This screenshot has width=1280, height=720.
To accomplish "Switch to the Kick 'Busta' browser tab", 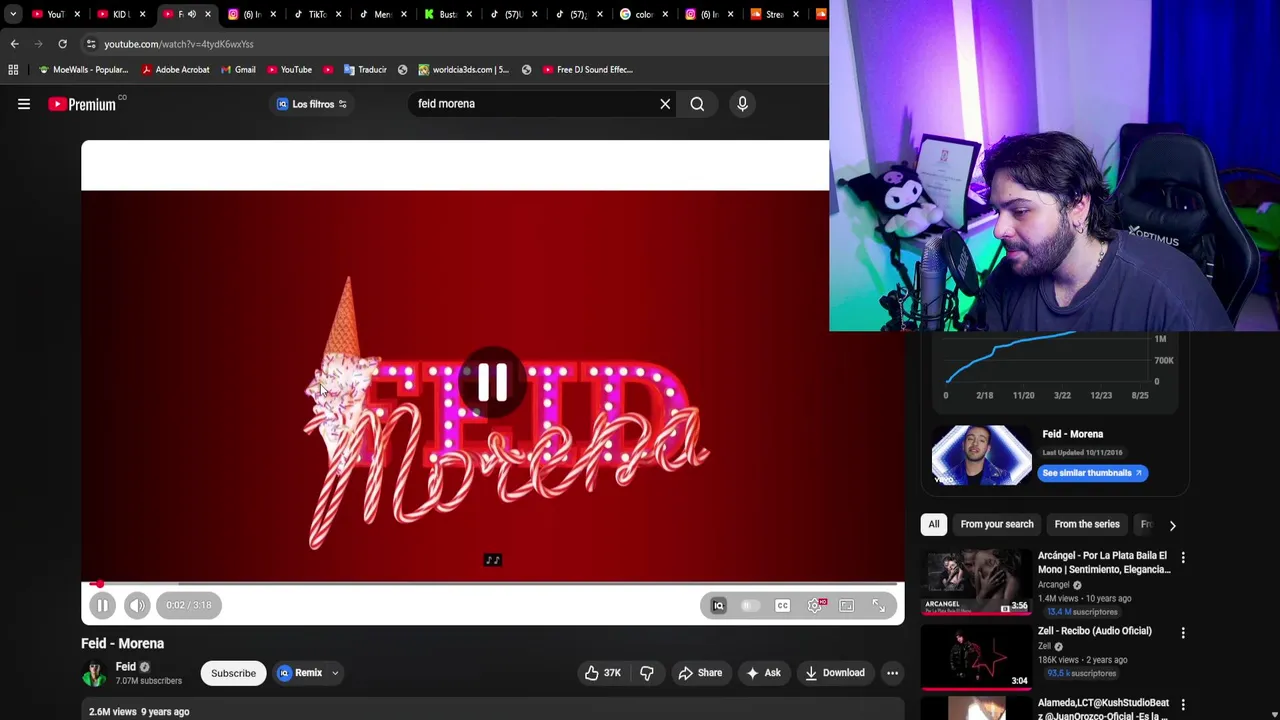I will 447,14.
